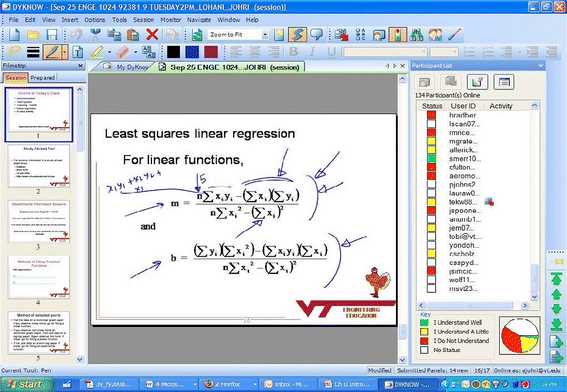Screen dimensions: 567x392
Task: Open the Zoom to Fit dropdown
Action: 265,35
